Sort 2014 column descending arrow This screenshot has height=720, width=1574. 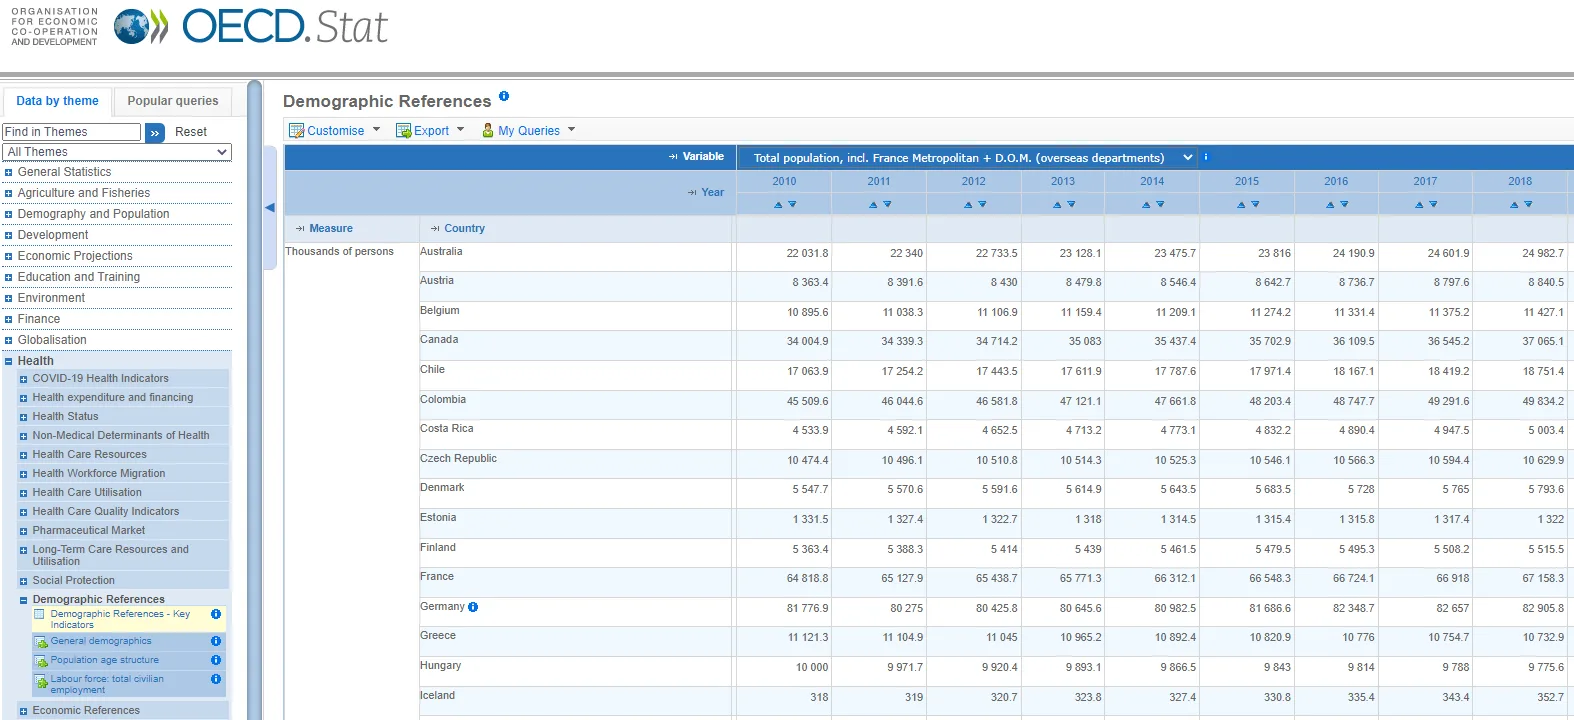click(x=1160, y=205)
